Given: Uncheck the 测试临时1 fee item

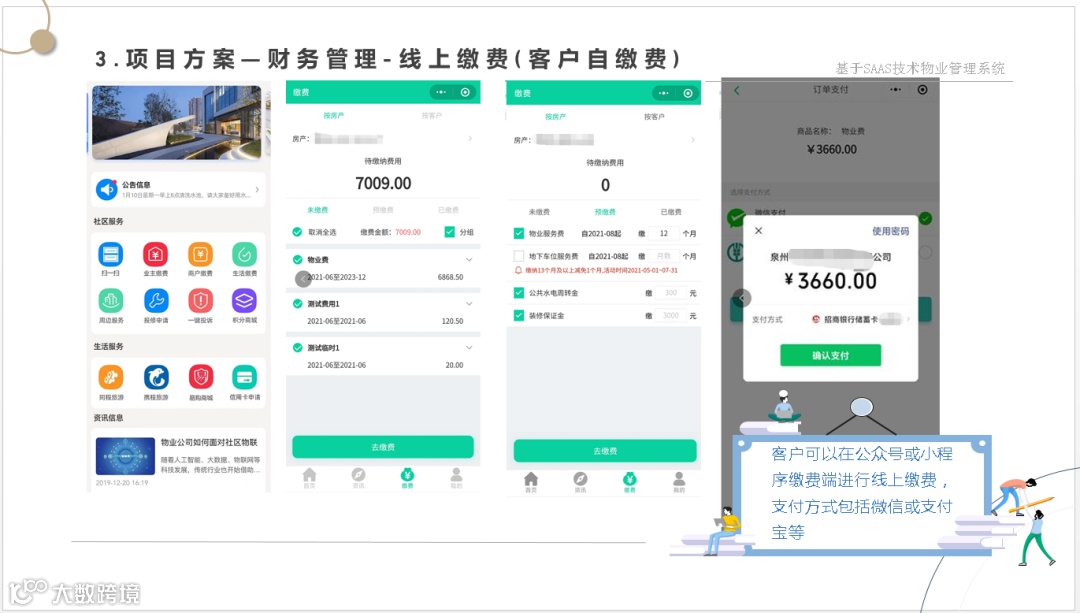Looking at the screenshot, I should point(298,348).
